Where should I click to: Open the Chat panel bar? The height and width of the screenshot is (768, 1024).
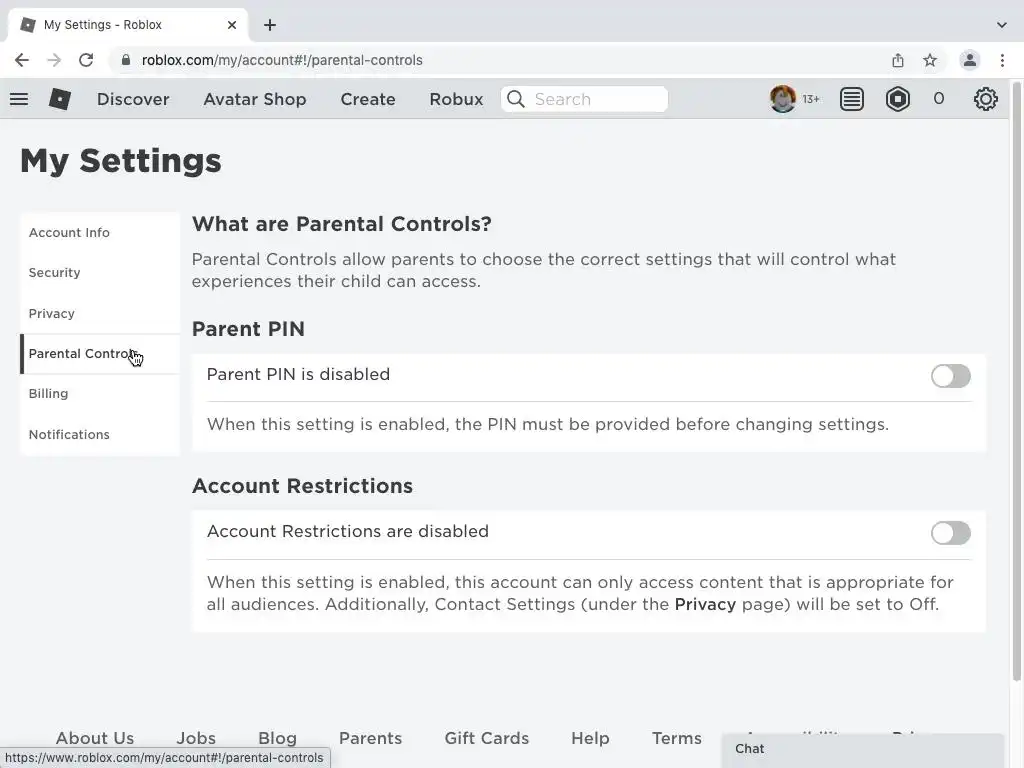pos(862,749)
